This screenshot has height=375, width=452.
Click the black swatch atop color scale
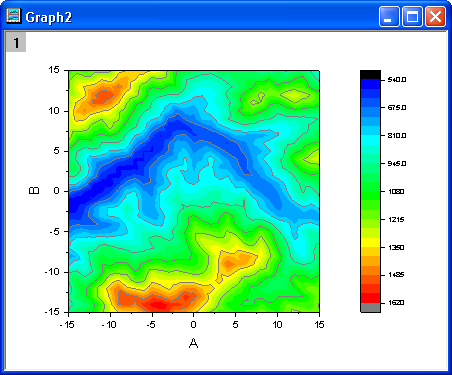pyautogui.click(x=370, y=75)
